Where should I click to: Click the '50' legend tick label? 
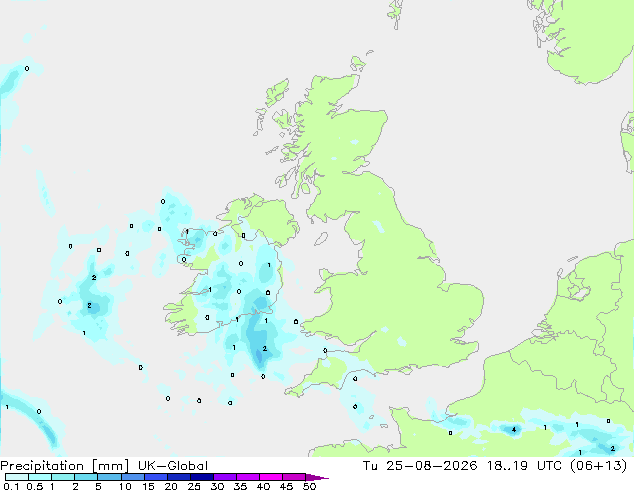(309, 486)
